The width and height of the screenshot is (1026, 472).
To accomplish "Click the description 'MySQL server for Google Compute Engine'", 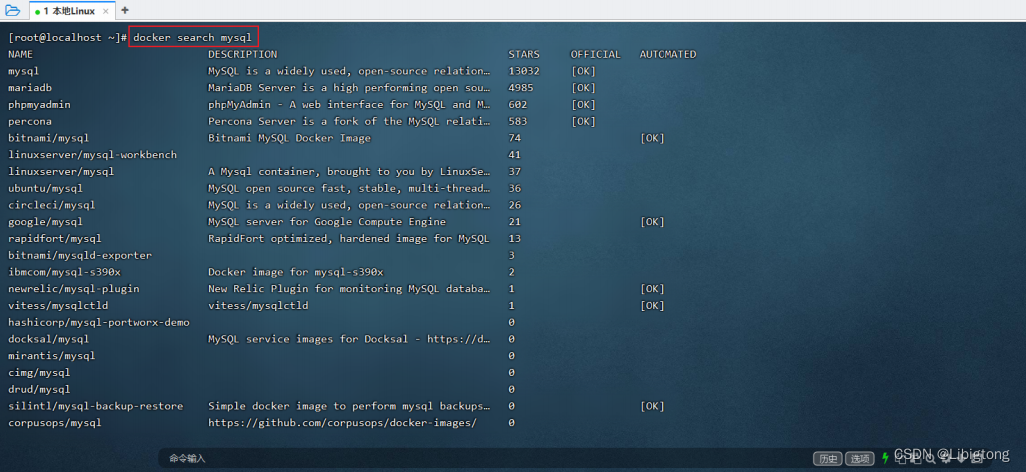I will [327, 222].
